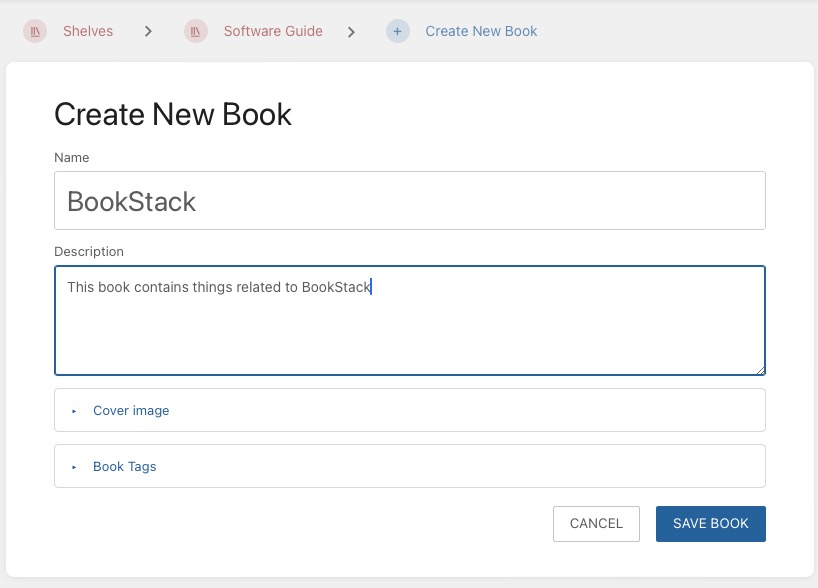Click the disclosure triangle beside "Book Tags"

74,466
